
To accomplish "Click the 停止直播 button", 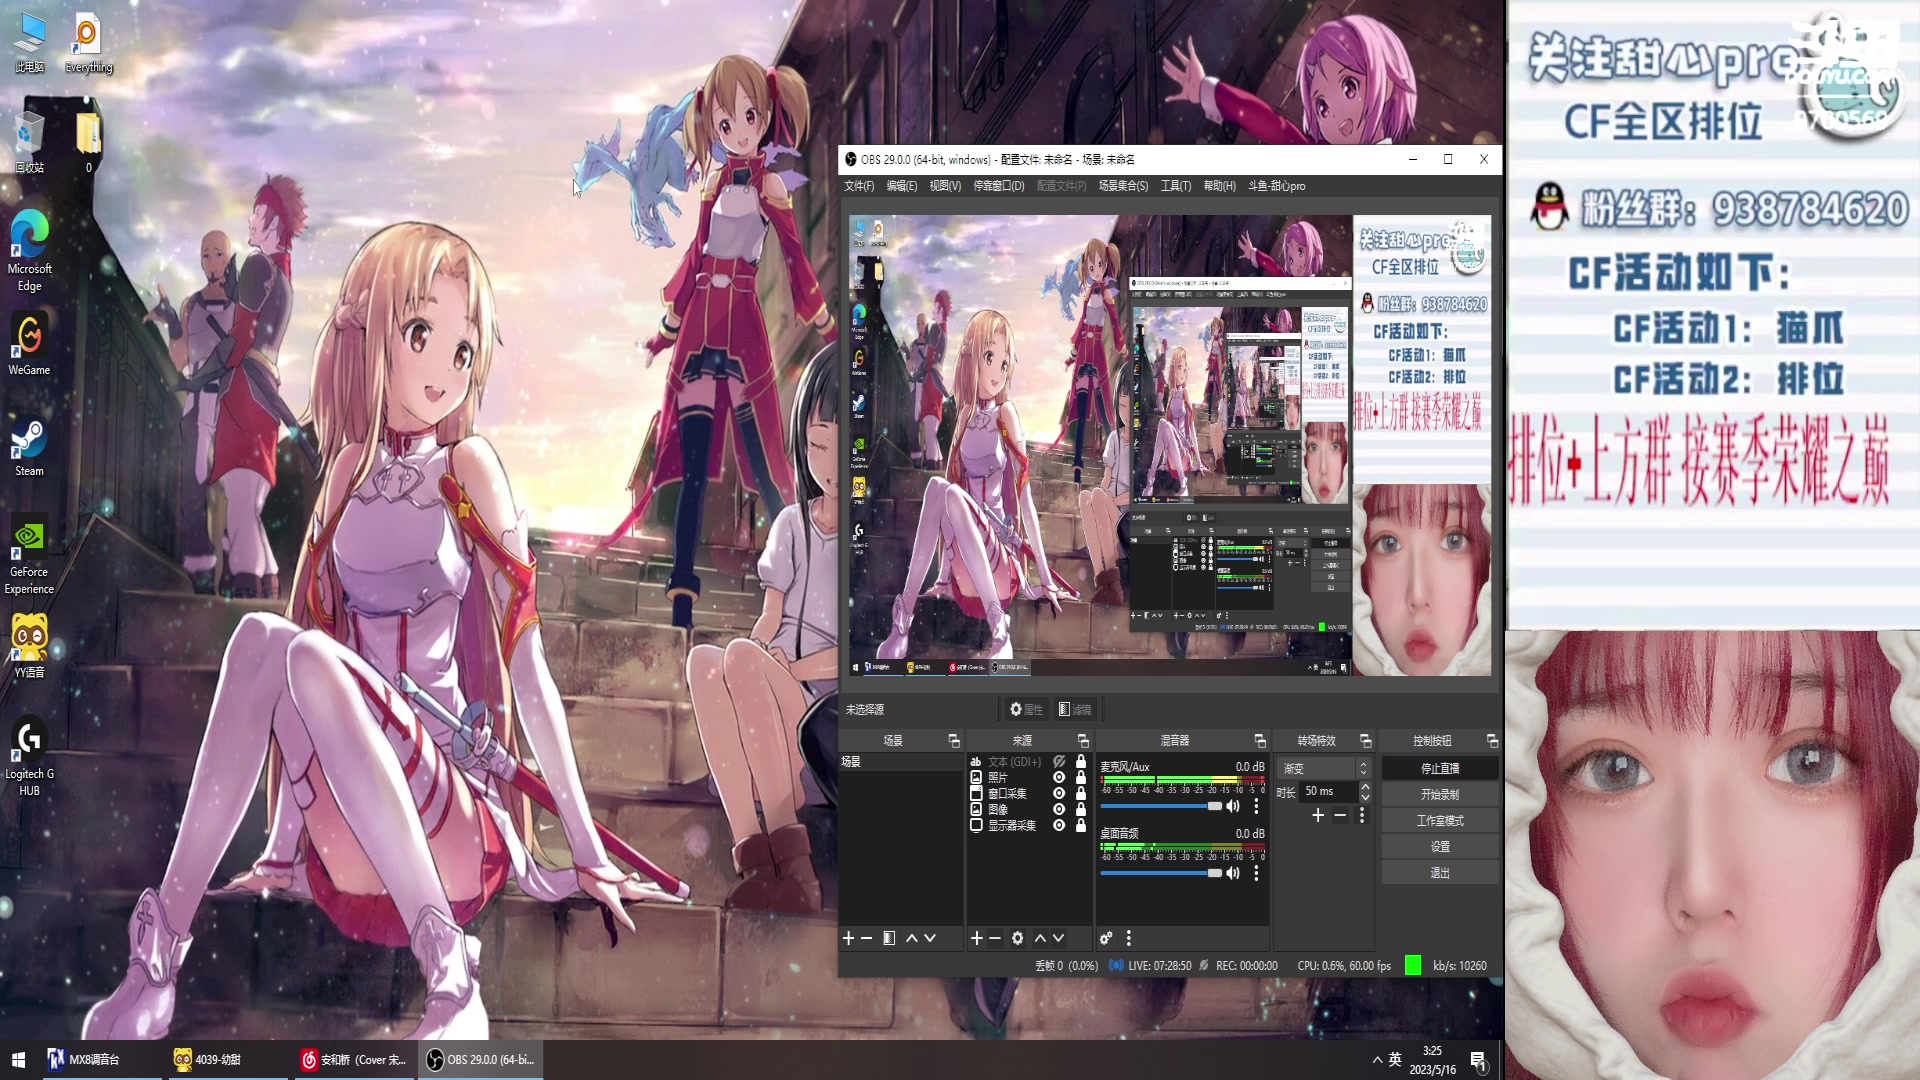I will click(x=1439, y=768).
